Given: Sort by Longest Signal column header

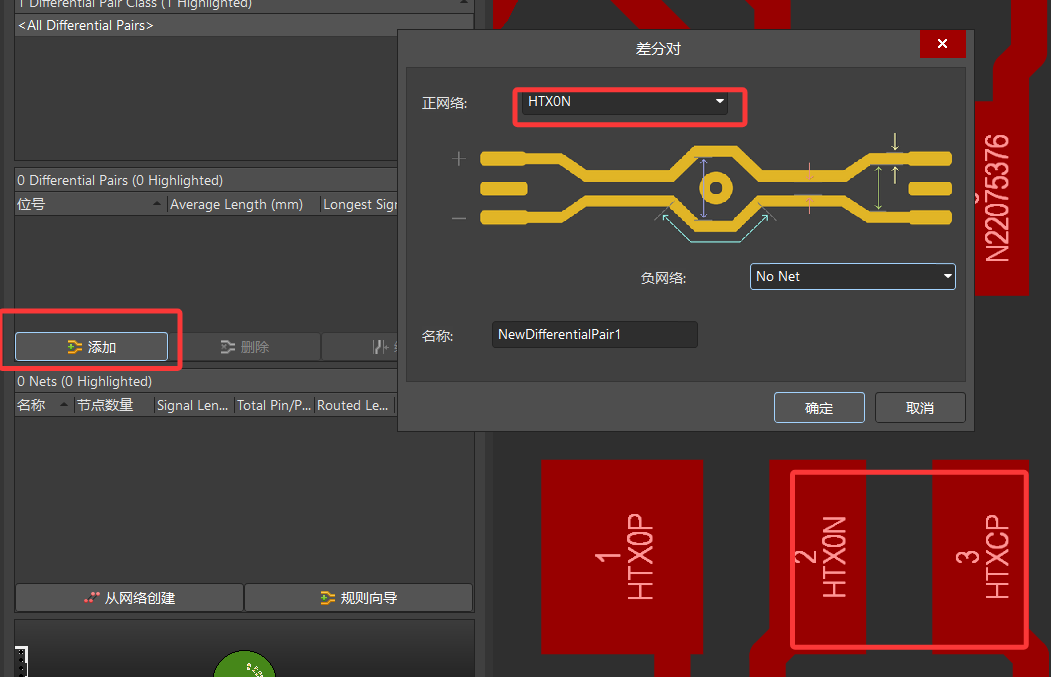Looking at the screenshot, I should click(x=359, y=204).
